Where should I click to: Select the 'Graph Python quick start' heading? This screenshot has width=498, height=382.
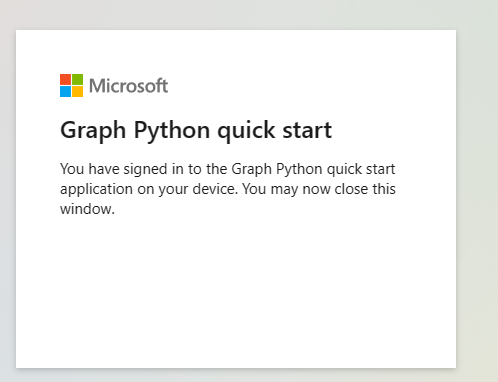coord(196,131)
